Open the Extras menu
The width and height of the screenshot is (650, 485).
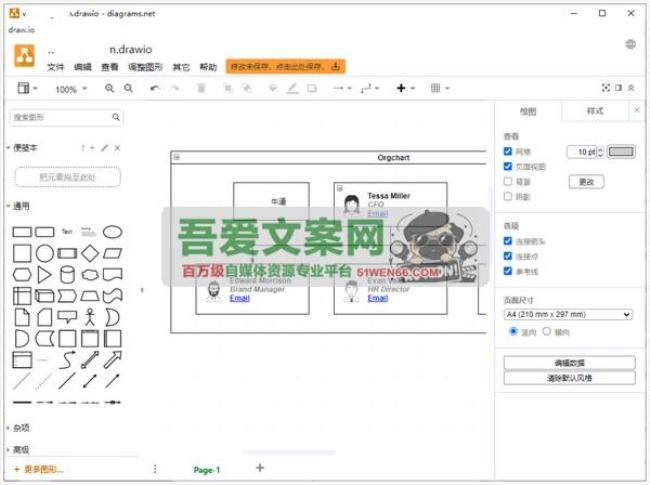click(x=181, y=67)
